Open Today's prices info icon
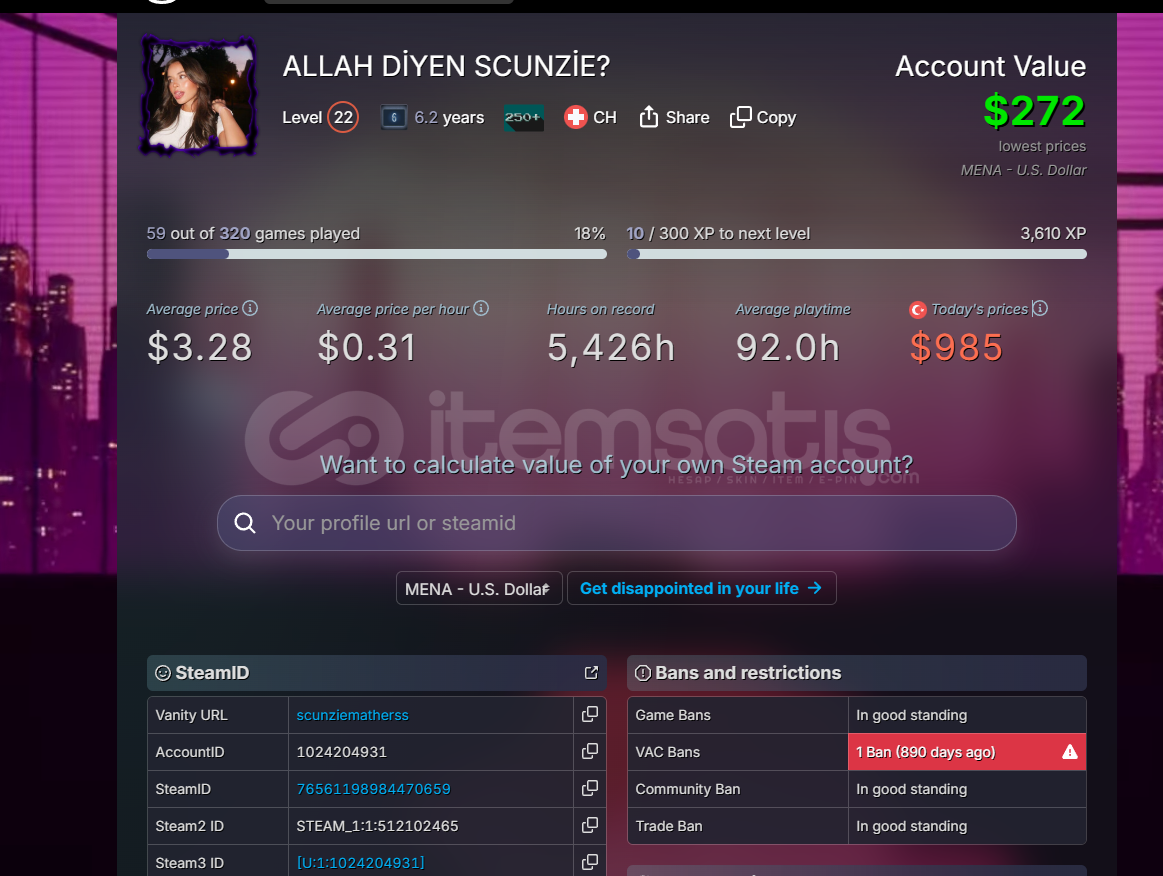1163x876 pixels. coord(1041,308)
